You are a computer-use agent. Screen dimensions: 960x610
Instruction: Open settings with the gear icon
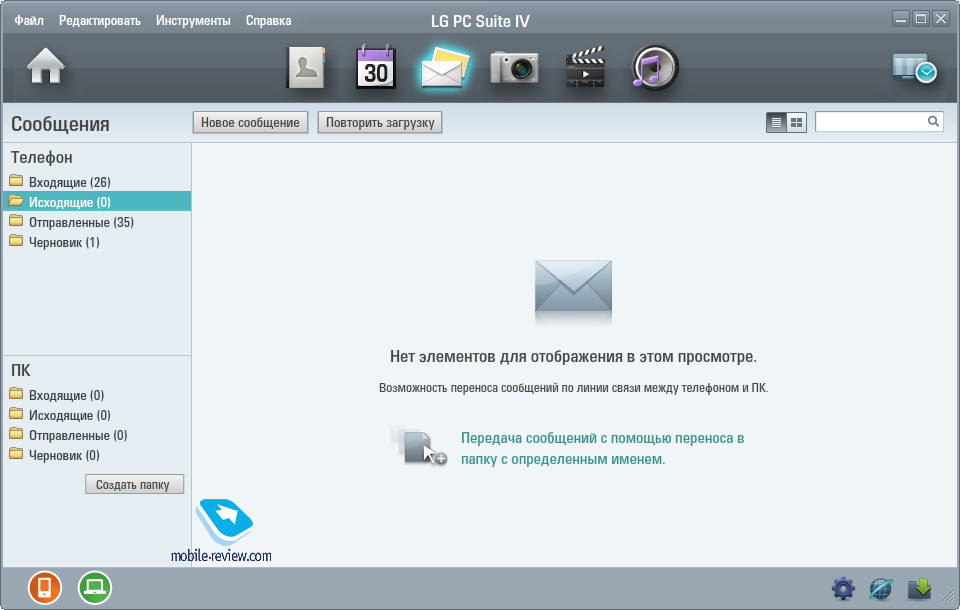point(843,589)
